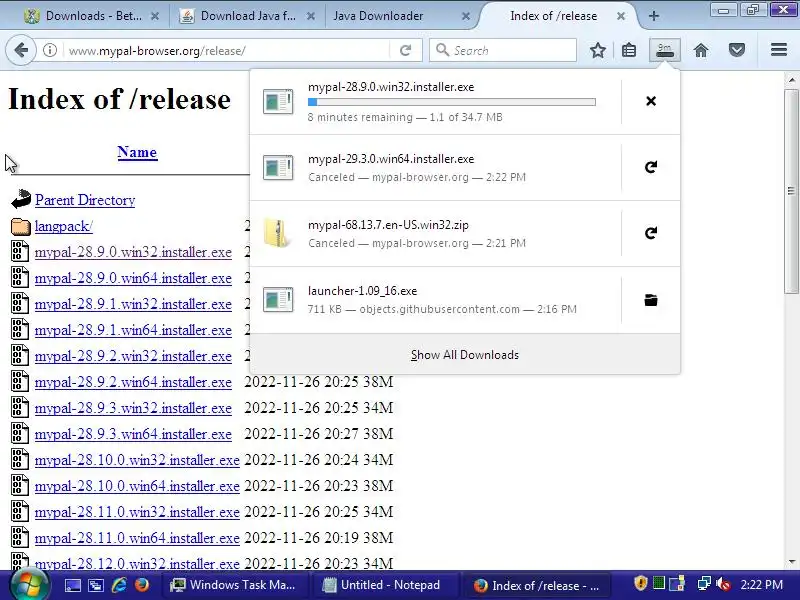Open the Pocket icon

pos(737,50)
